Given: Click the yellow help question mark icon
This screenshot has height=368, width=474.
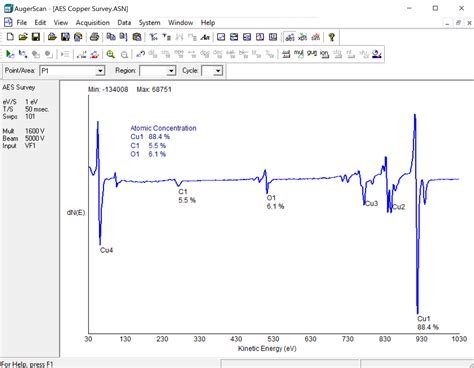Looking at the screenshot, I should click(332, 37).
